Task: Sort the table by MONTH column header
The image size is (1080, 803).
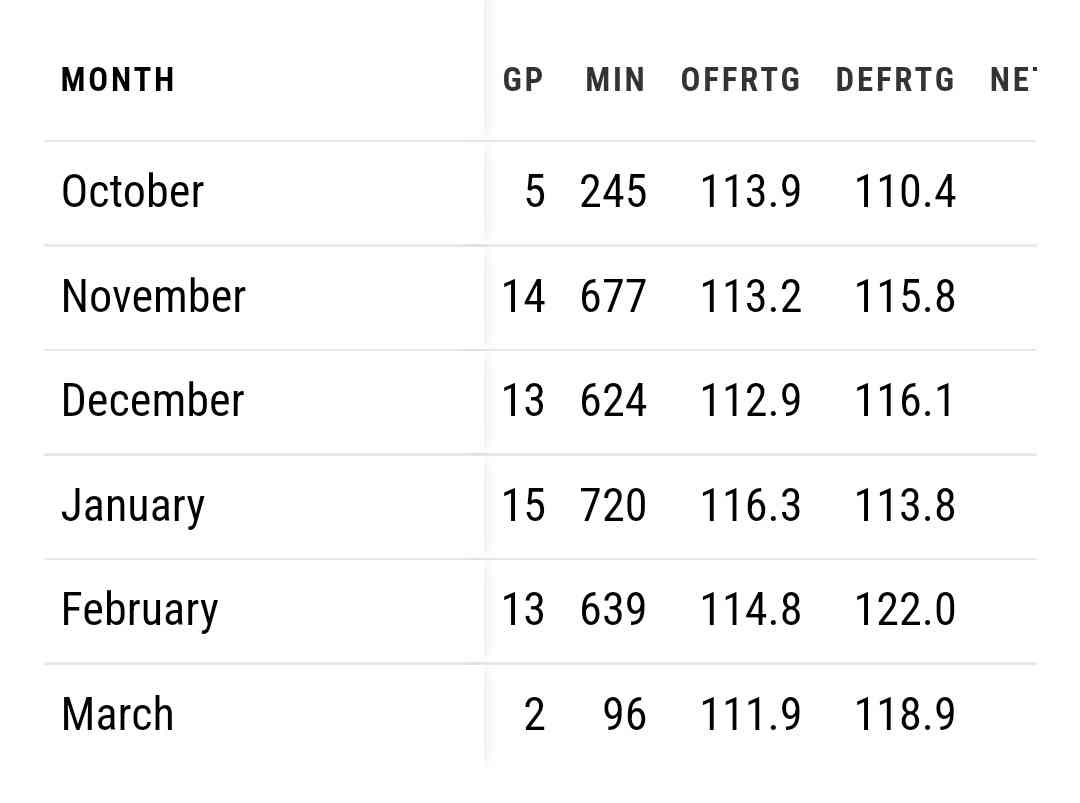Action: click(x=118, y=80)
